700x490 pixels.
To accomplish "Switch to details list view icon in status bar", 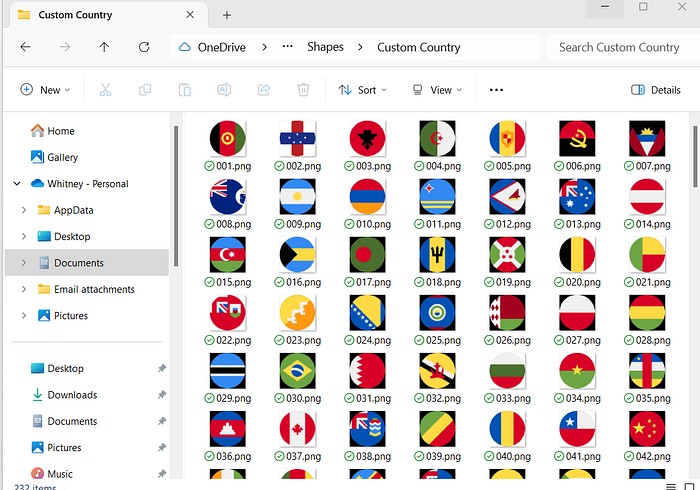I will point(671,486).
